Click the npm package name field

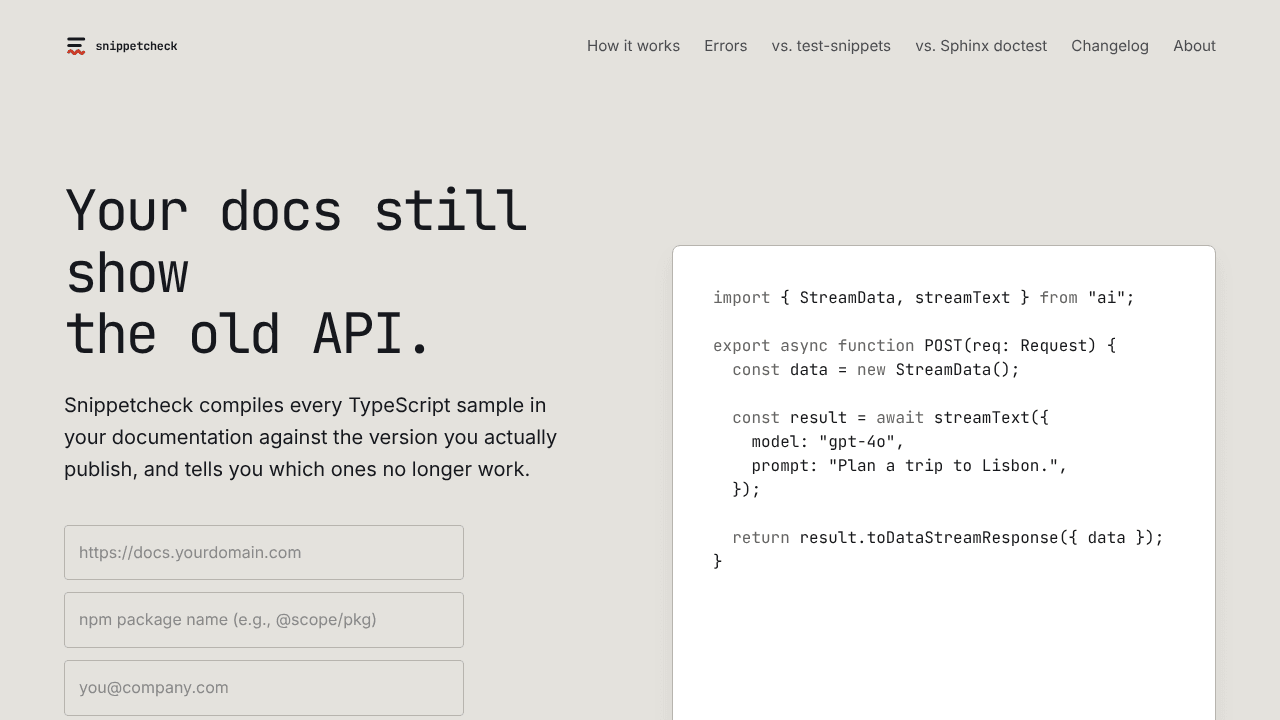[264, 620]
